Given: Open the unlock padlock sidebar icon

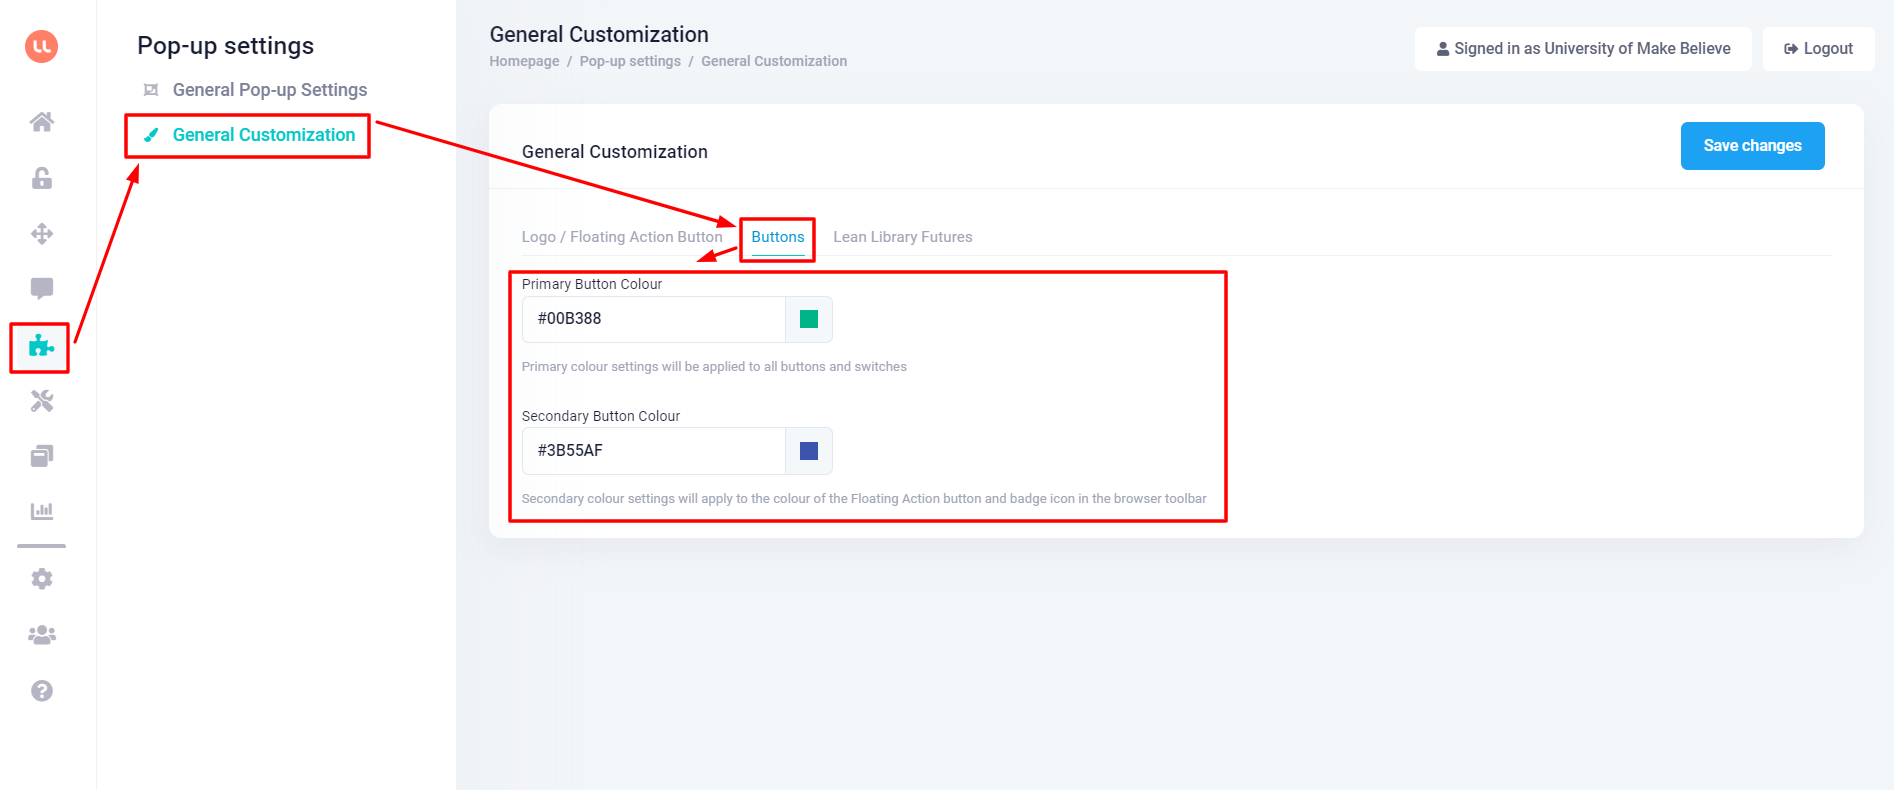Looking at the screenshot, I should pyautogui.click(x=41, y=178).
